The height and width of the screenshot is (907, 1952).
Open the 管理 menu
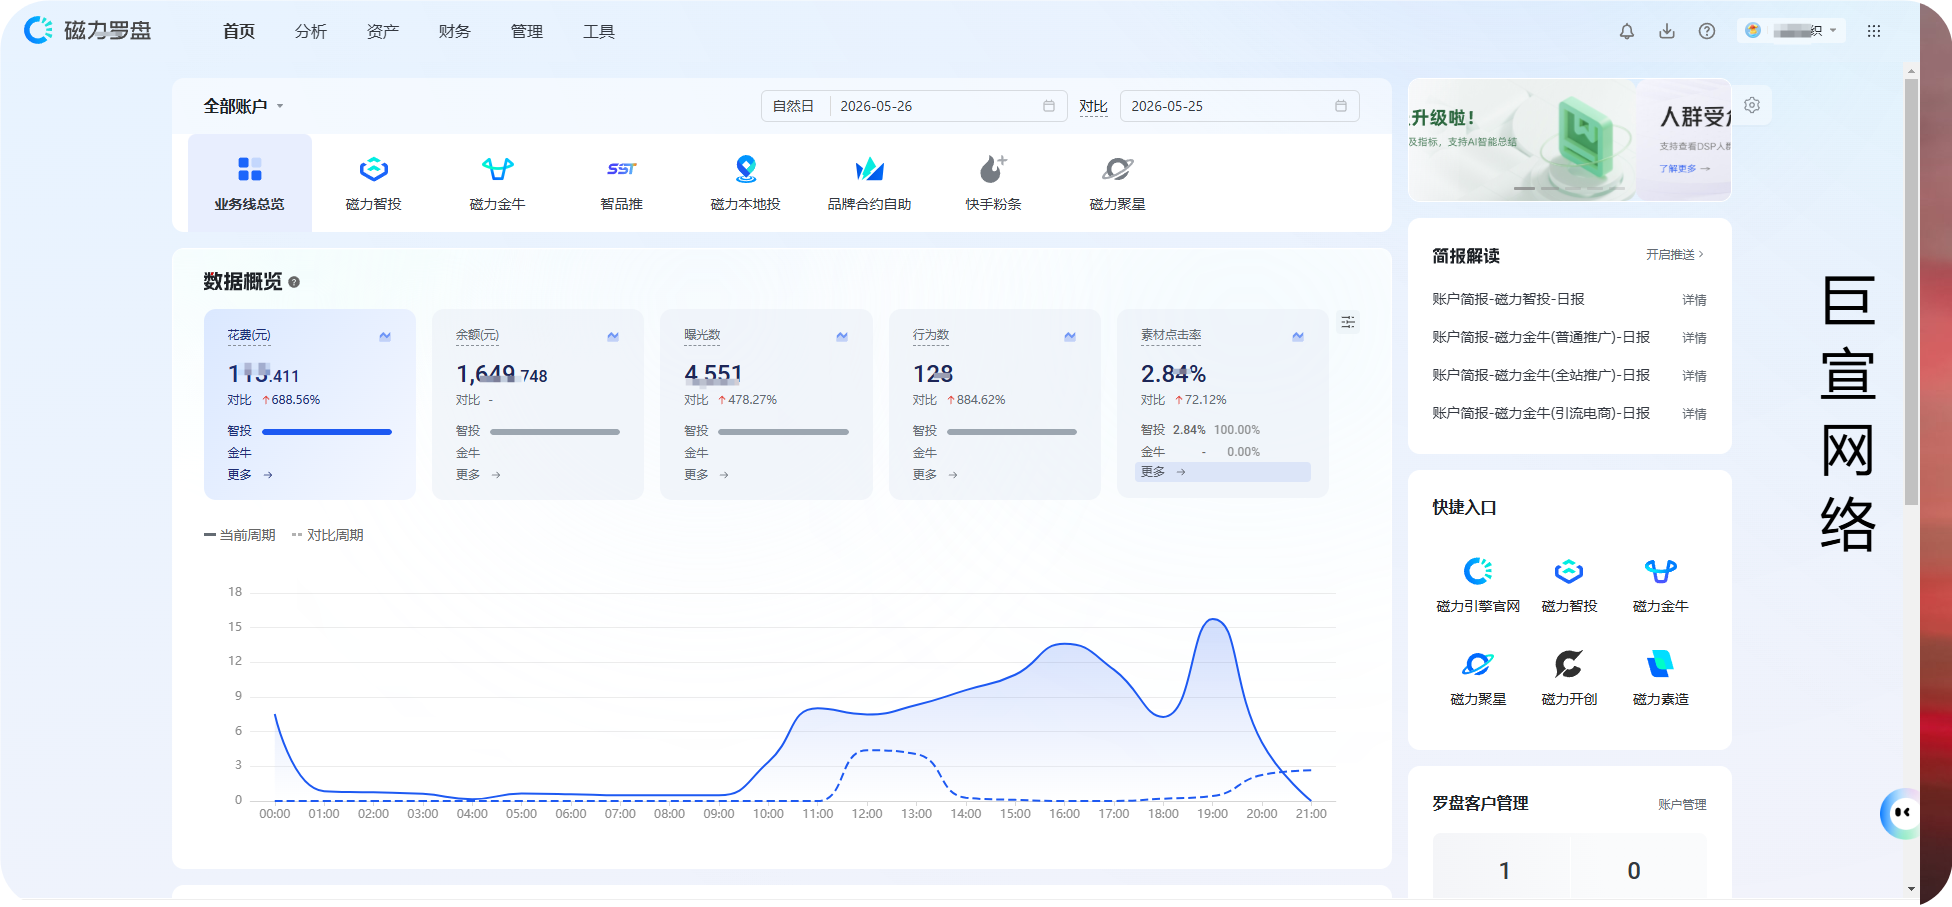click(527, 31)
